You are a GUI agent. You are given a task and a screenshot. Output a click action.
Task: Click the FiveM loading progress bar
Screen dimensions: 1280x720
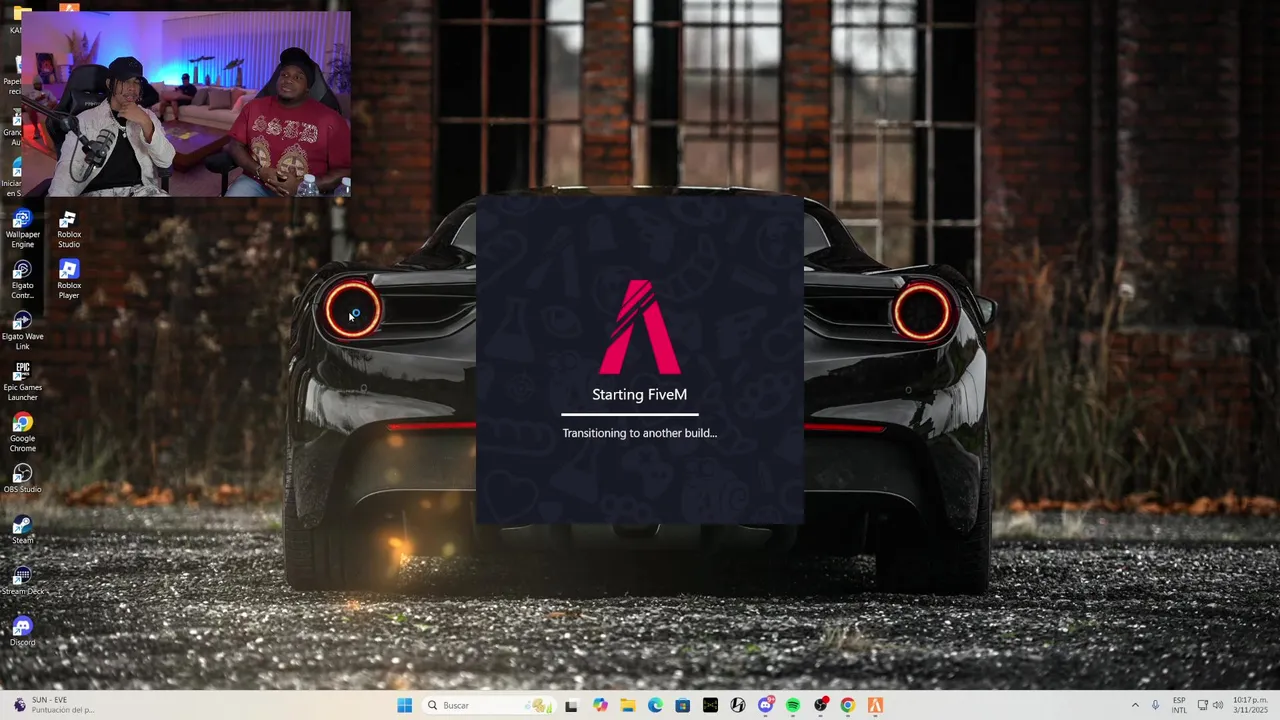pyautogui.click(x=630, y=414)
